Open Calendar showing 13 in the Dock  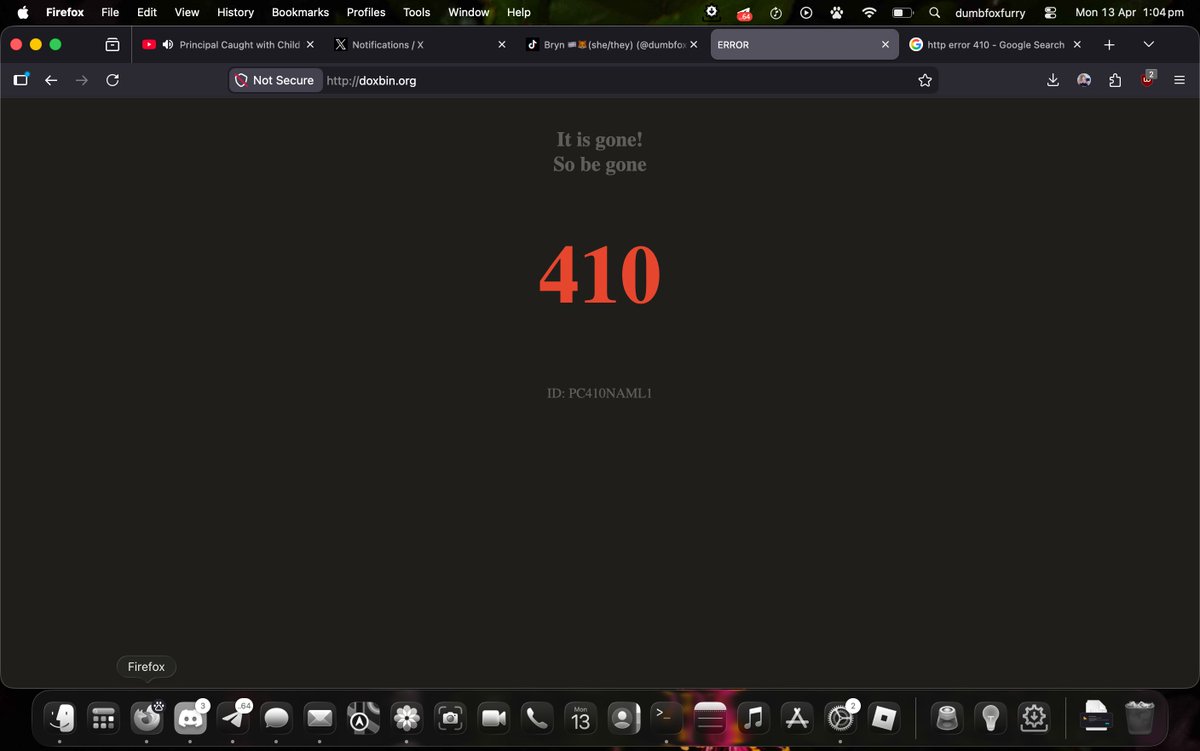click(x=580, y=717)
